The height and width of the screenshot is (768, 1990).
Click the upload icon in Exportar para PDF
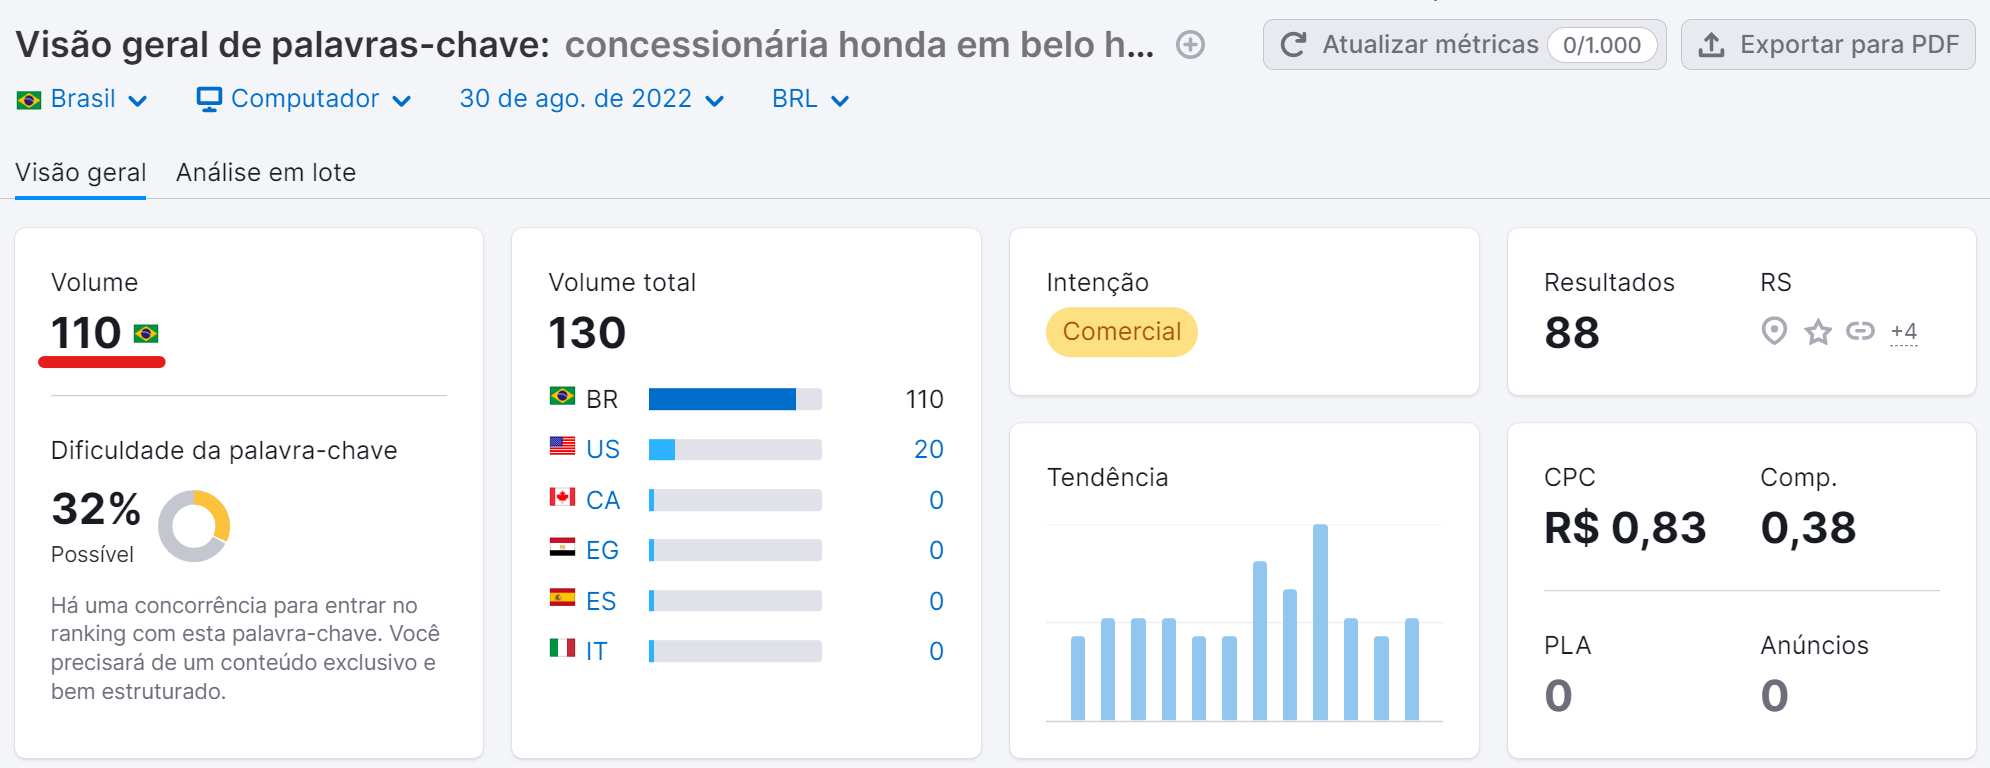[x=1711, y=45]
